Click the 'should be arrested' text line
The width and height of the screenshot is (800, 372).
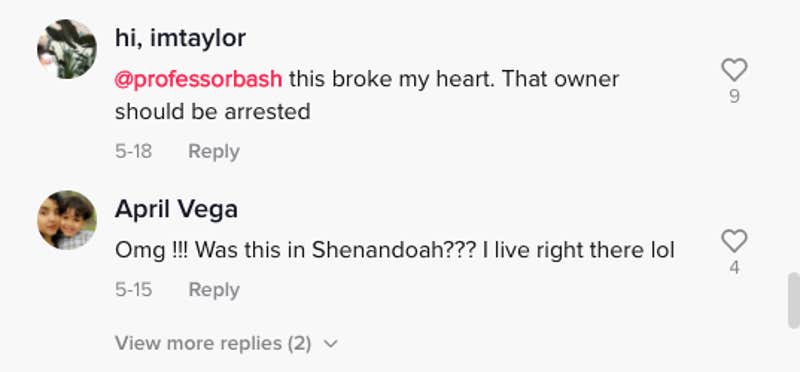(213, 112)
